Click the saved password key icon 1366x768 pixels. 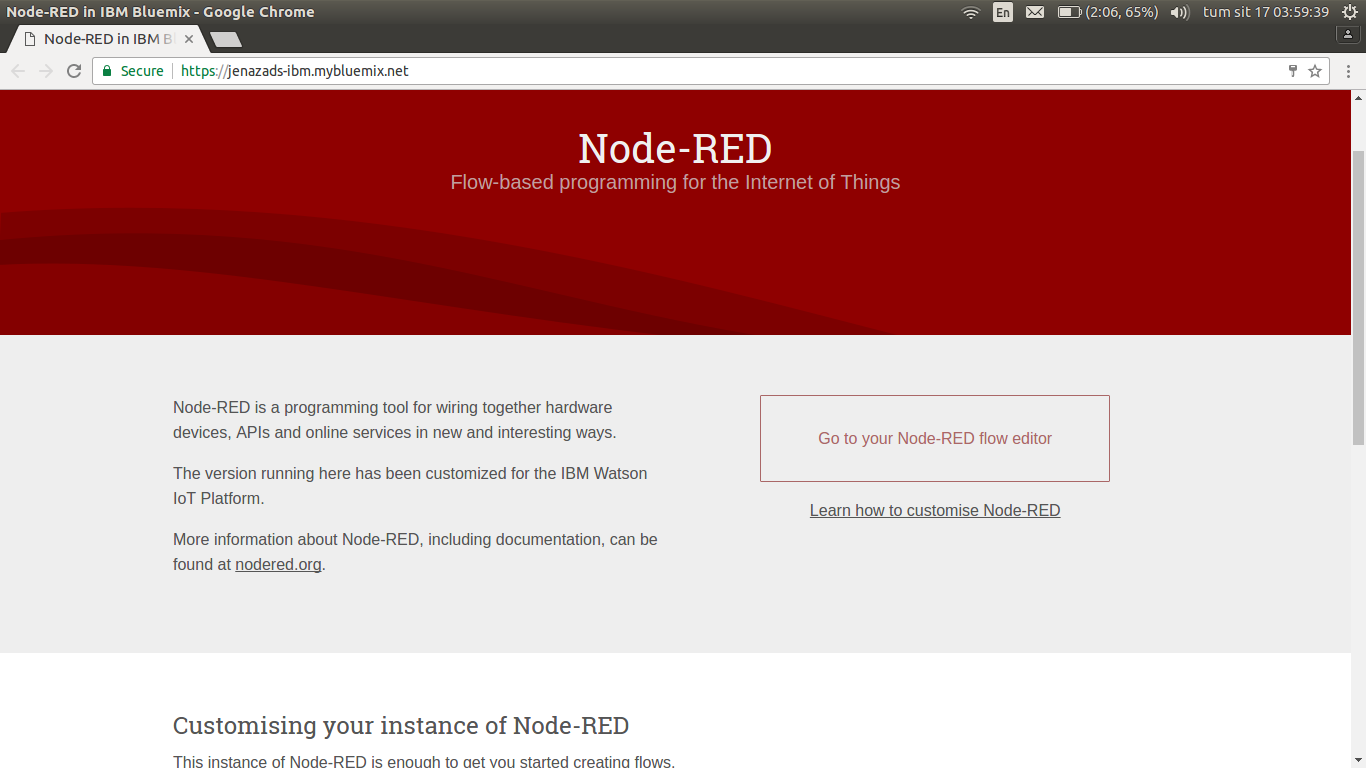tap(1292, 71)
